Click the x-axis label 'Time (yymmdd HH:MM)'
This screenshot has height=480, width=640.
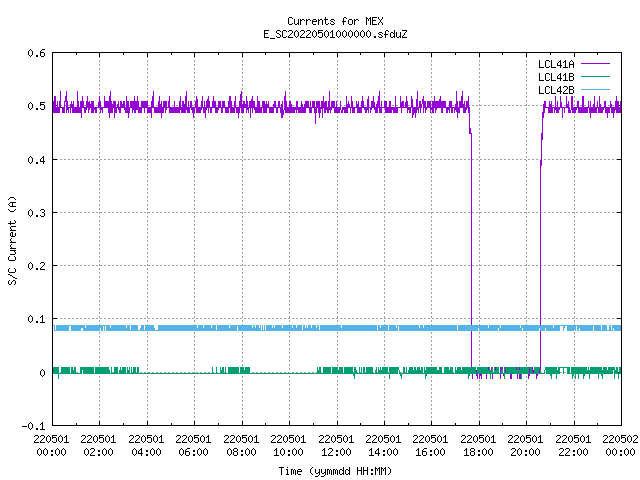335,471
